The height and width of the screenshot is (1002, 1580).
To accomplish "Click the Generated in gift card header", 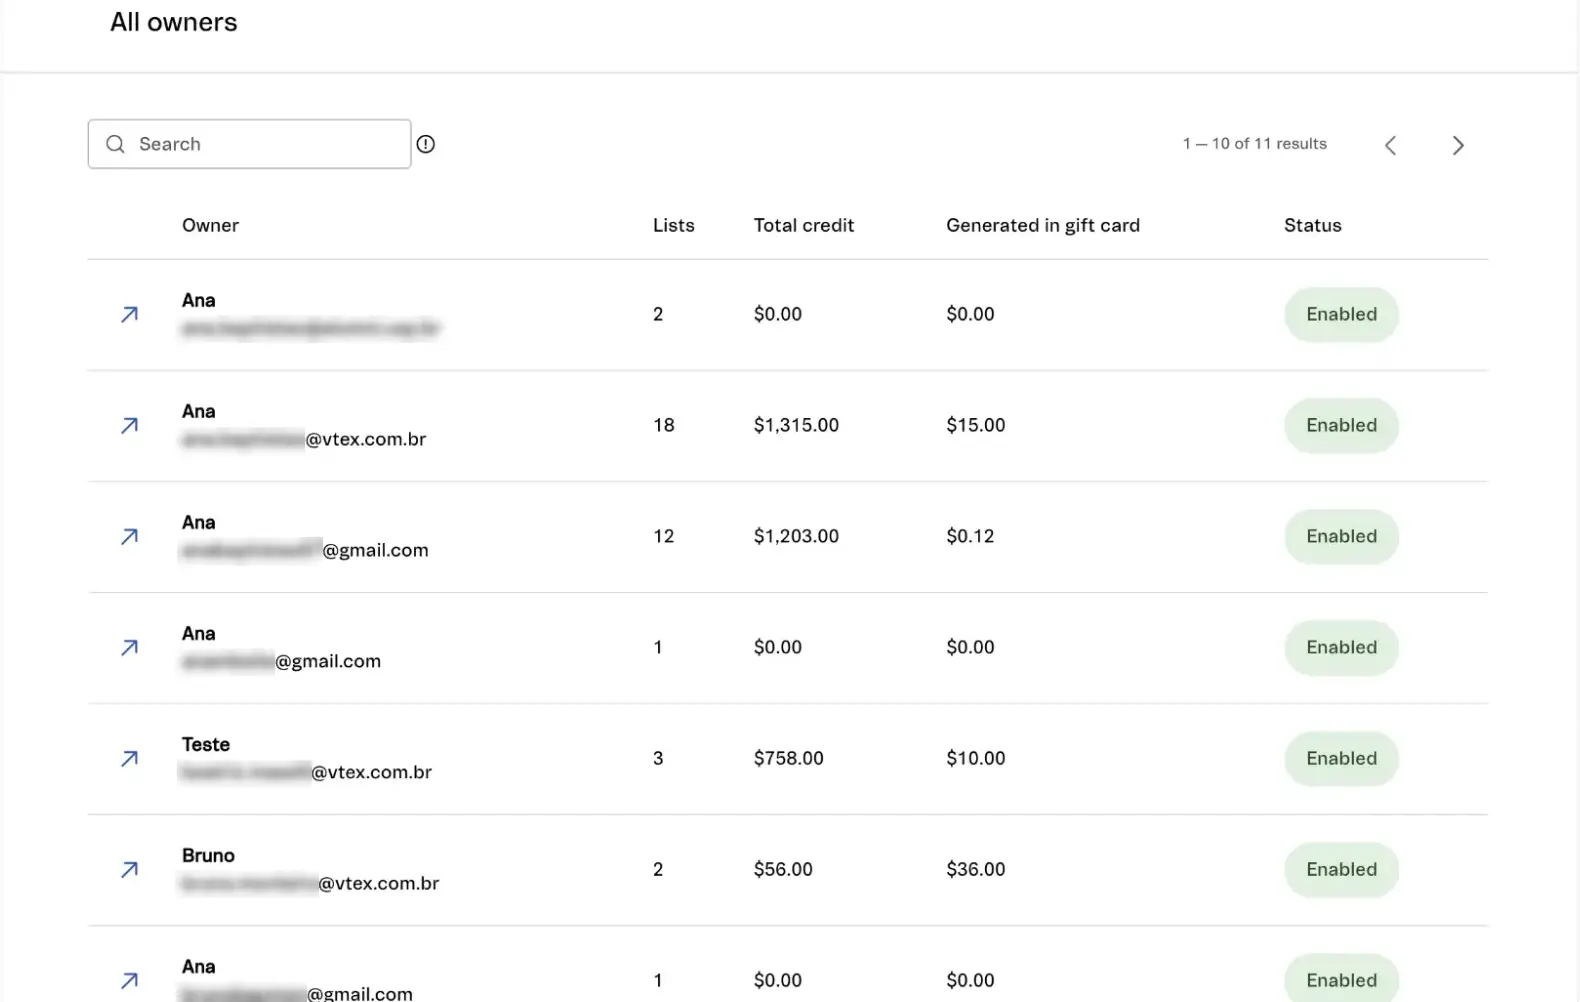I will [1042, 226].
